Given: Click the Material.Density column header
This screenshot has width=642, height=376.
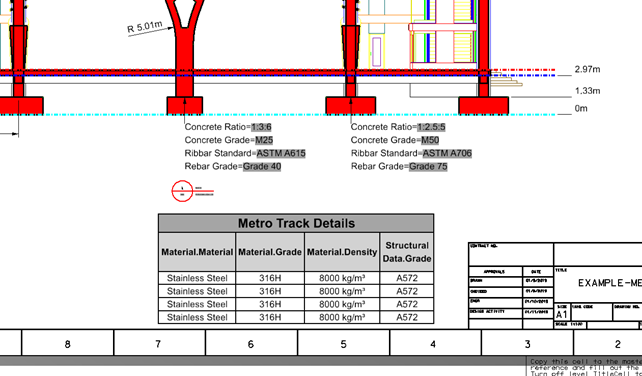Looking at the screenshot, I should (x=342, y=252).
